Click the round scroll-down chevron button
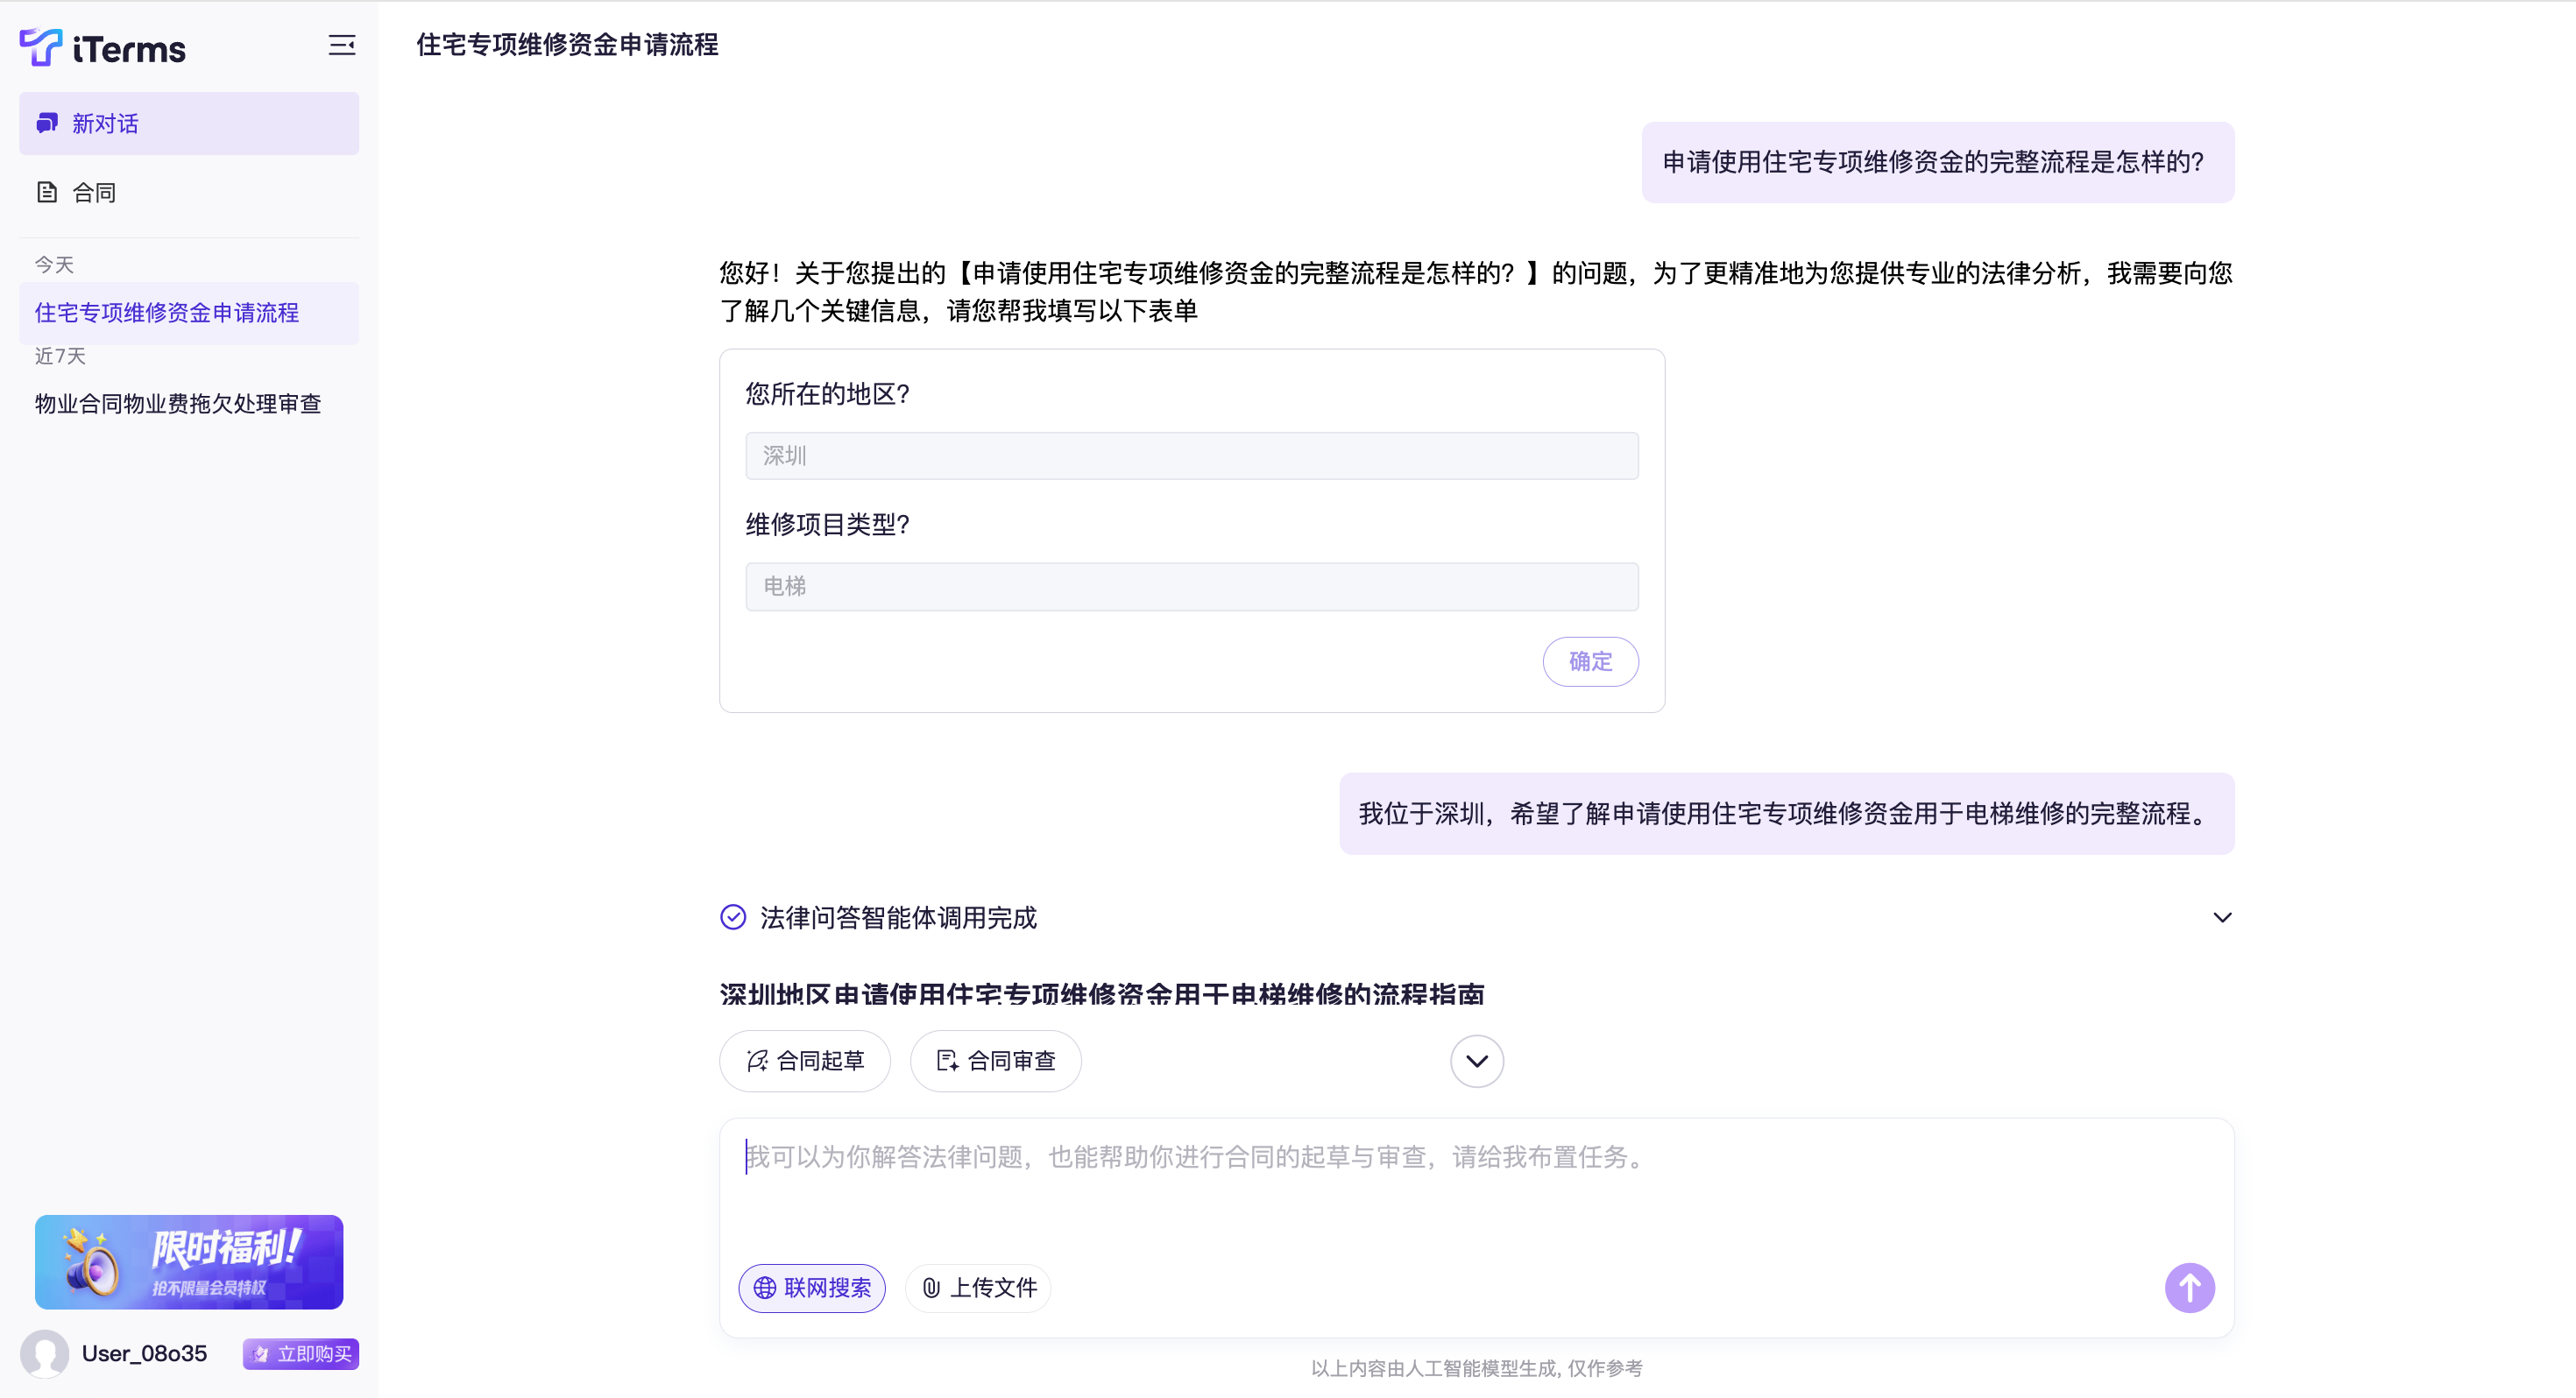Viewport: 2576px width, 1398px height. coord(1476,1061)
